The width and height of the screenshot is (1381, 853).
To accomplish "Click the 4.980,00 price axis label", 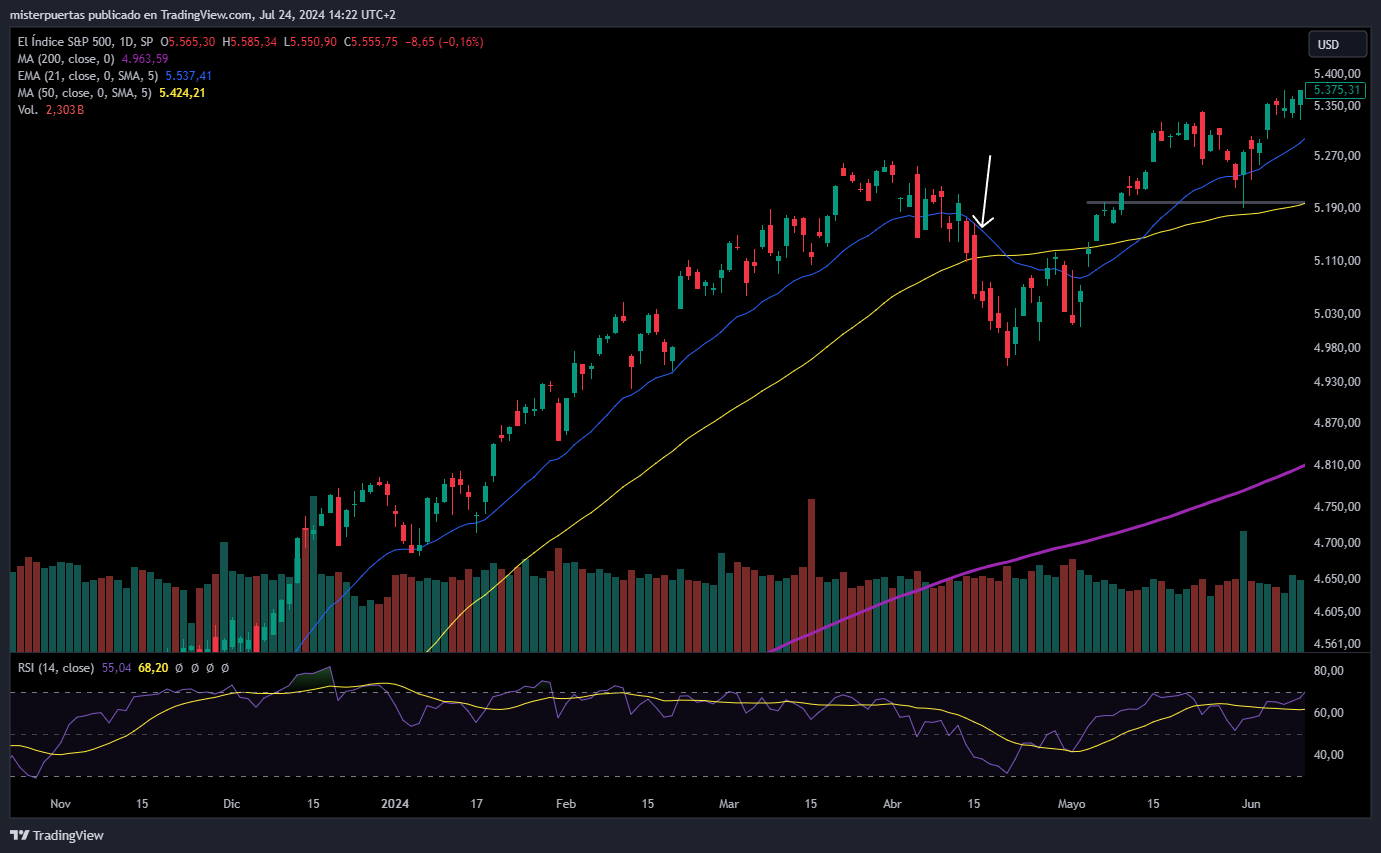I will pos(1338,348).
